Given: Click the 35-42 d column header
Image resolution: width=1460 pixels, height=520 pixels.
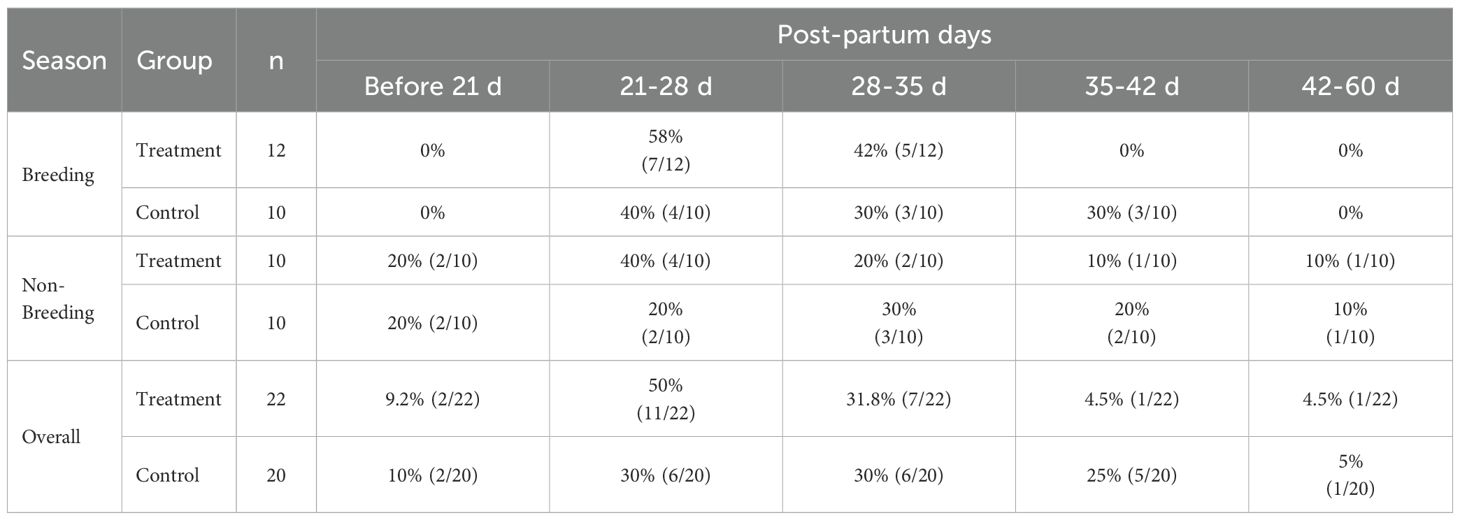Looking at the screenshot, I should point(1131,86).
